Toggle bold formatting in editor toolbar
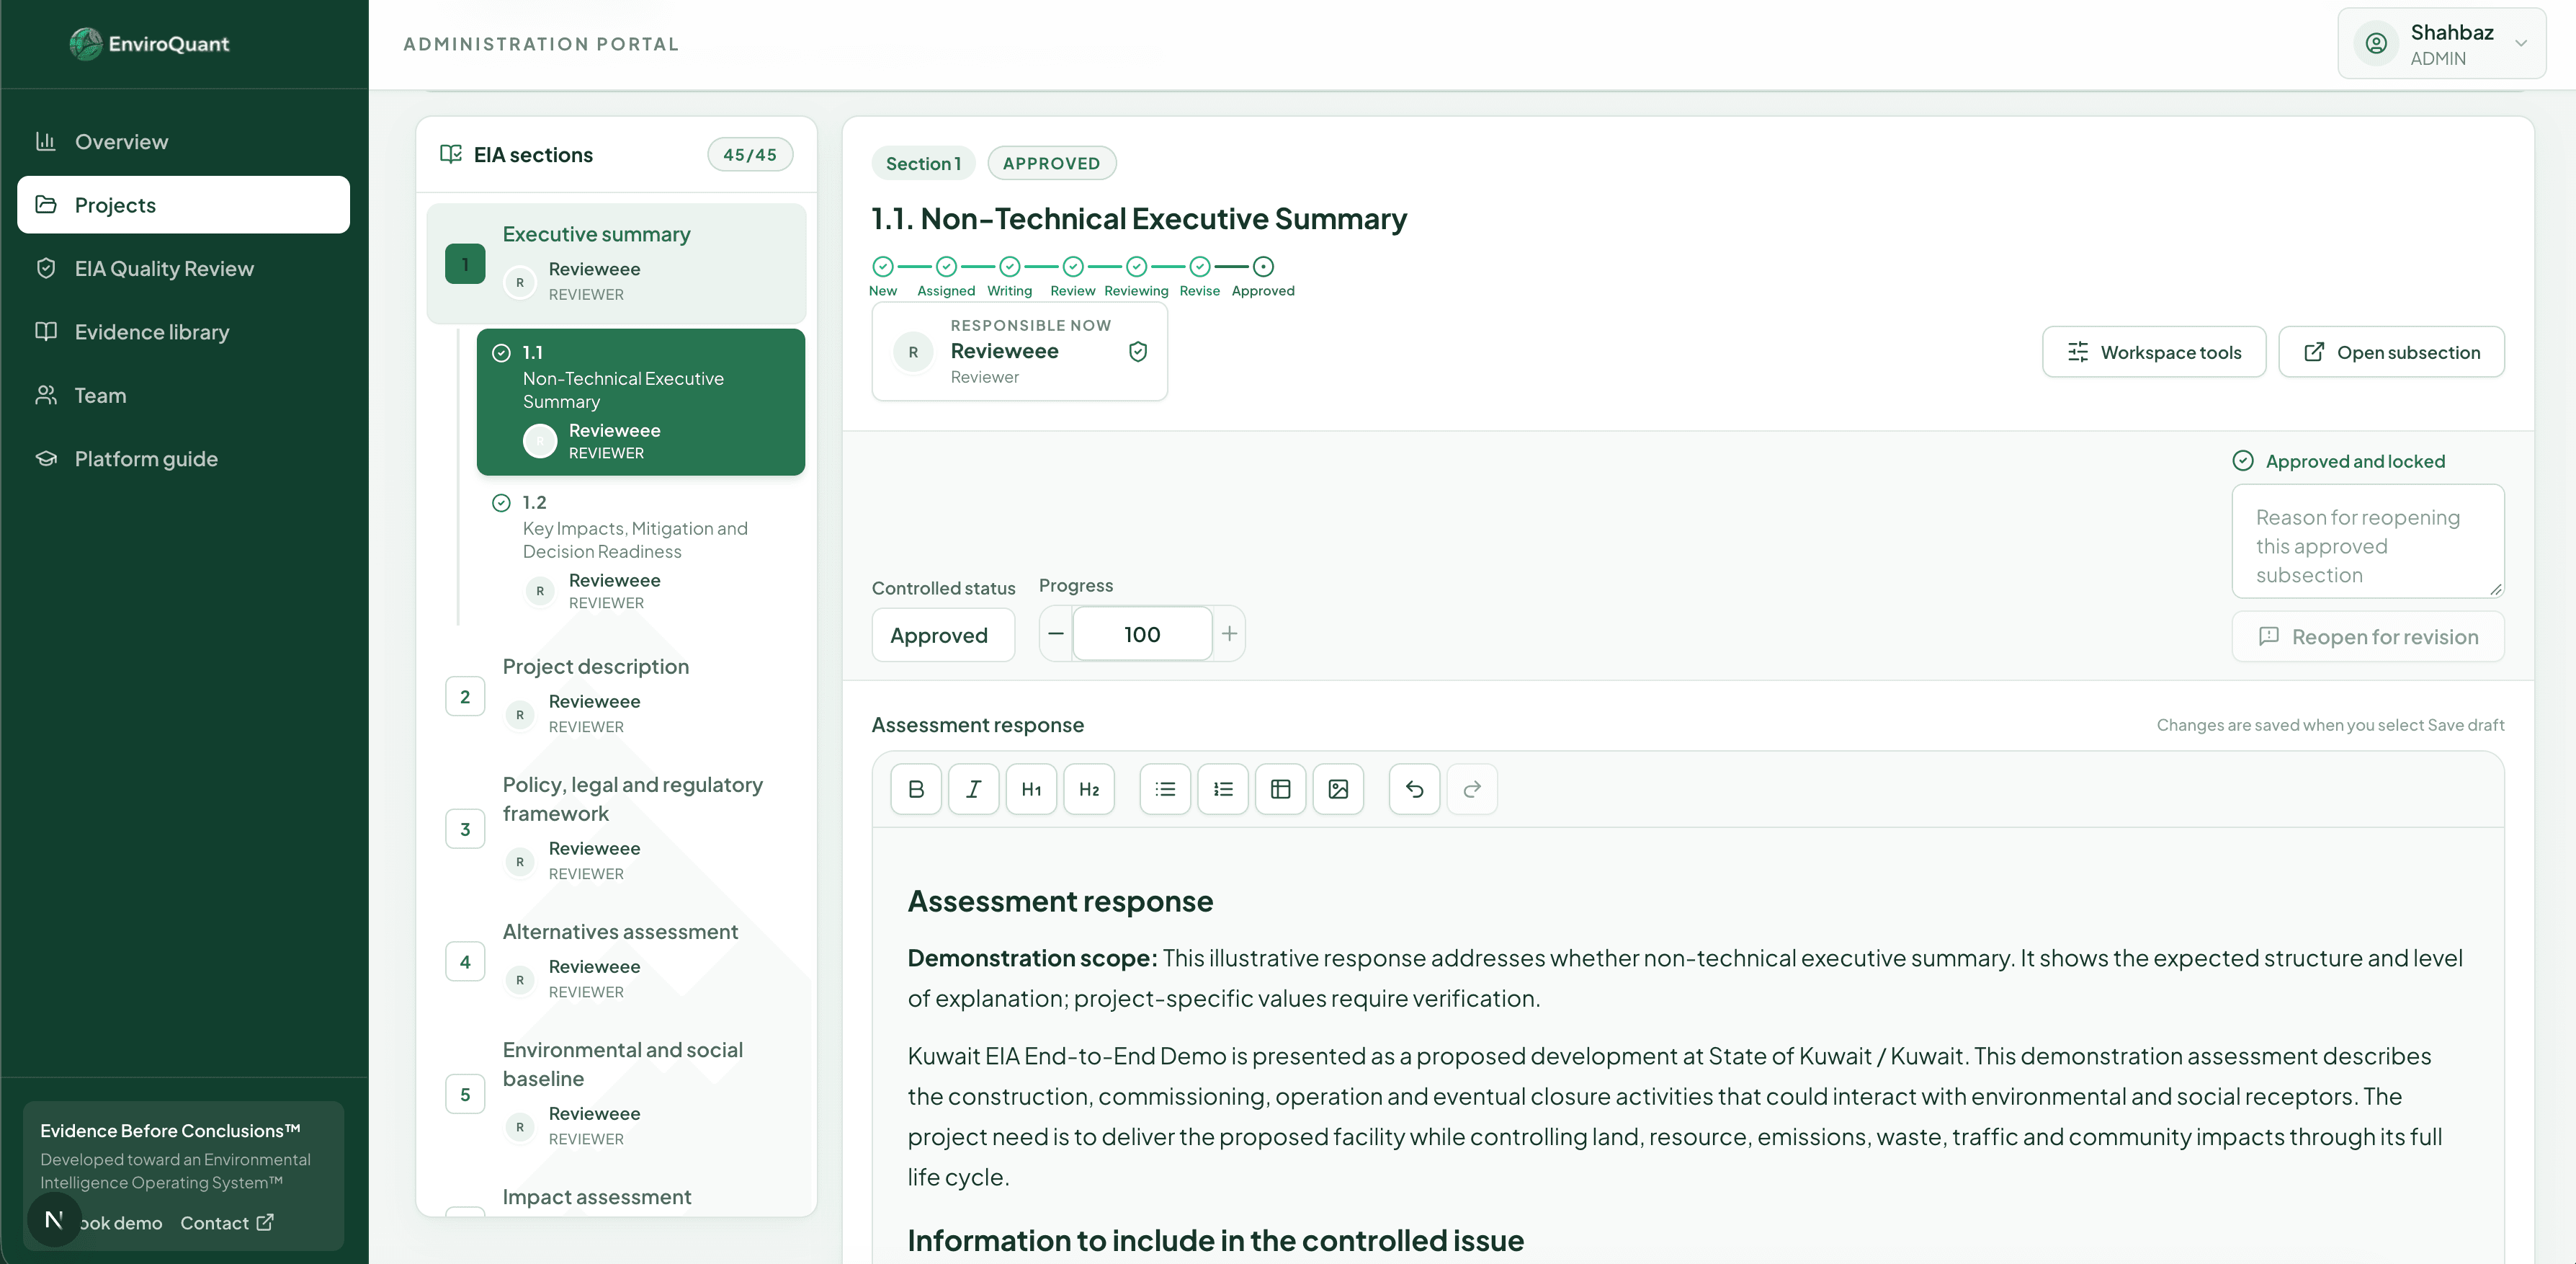The height and width of the screenshot is (1264, 2576). tap(915, 789)
